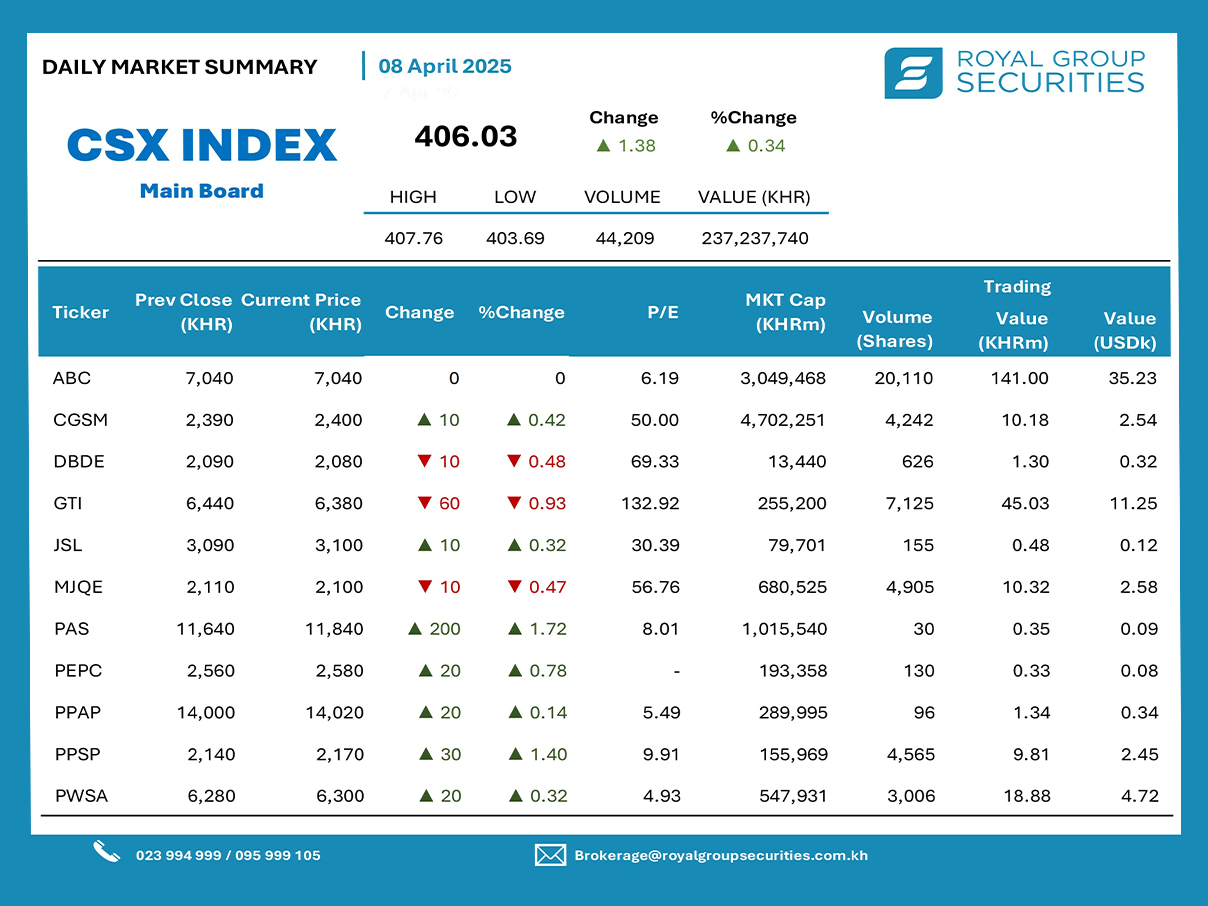Select the Value (USDk) column header
The image size is (1208, 906).
tap(1124, 330)
